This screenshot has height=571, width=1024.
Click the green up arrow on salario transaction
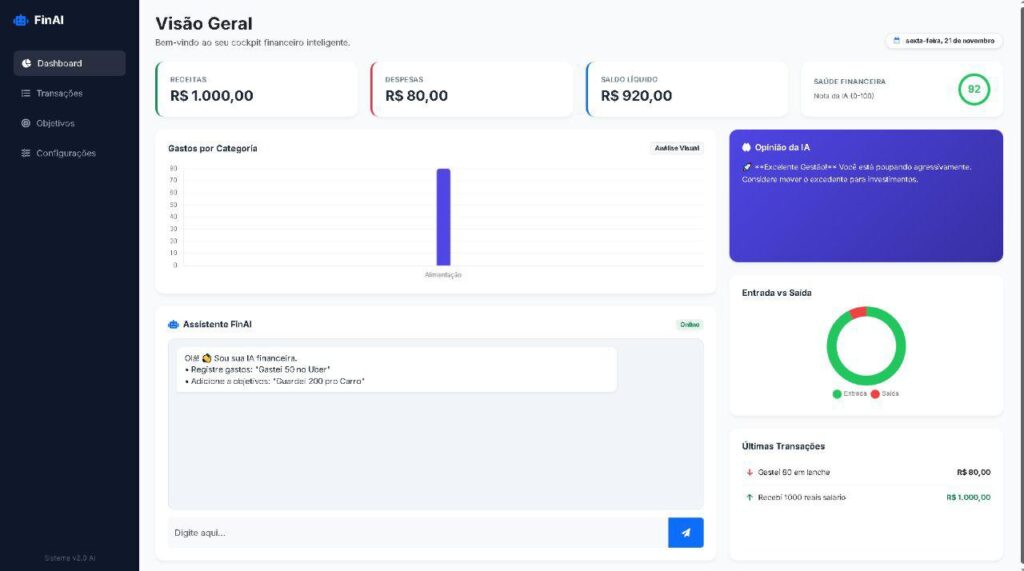749,497
